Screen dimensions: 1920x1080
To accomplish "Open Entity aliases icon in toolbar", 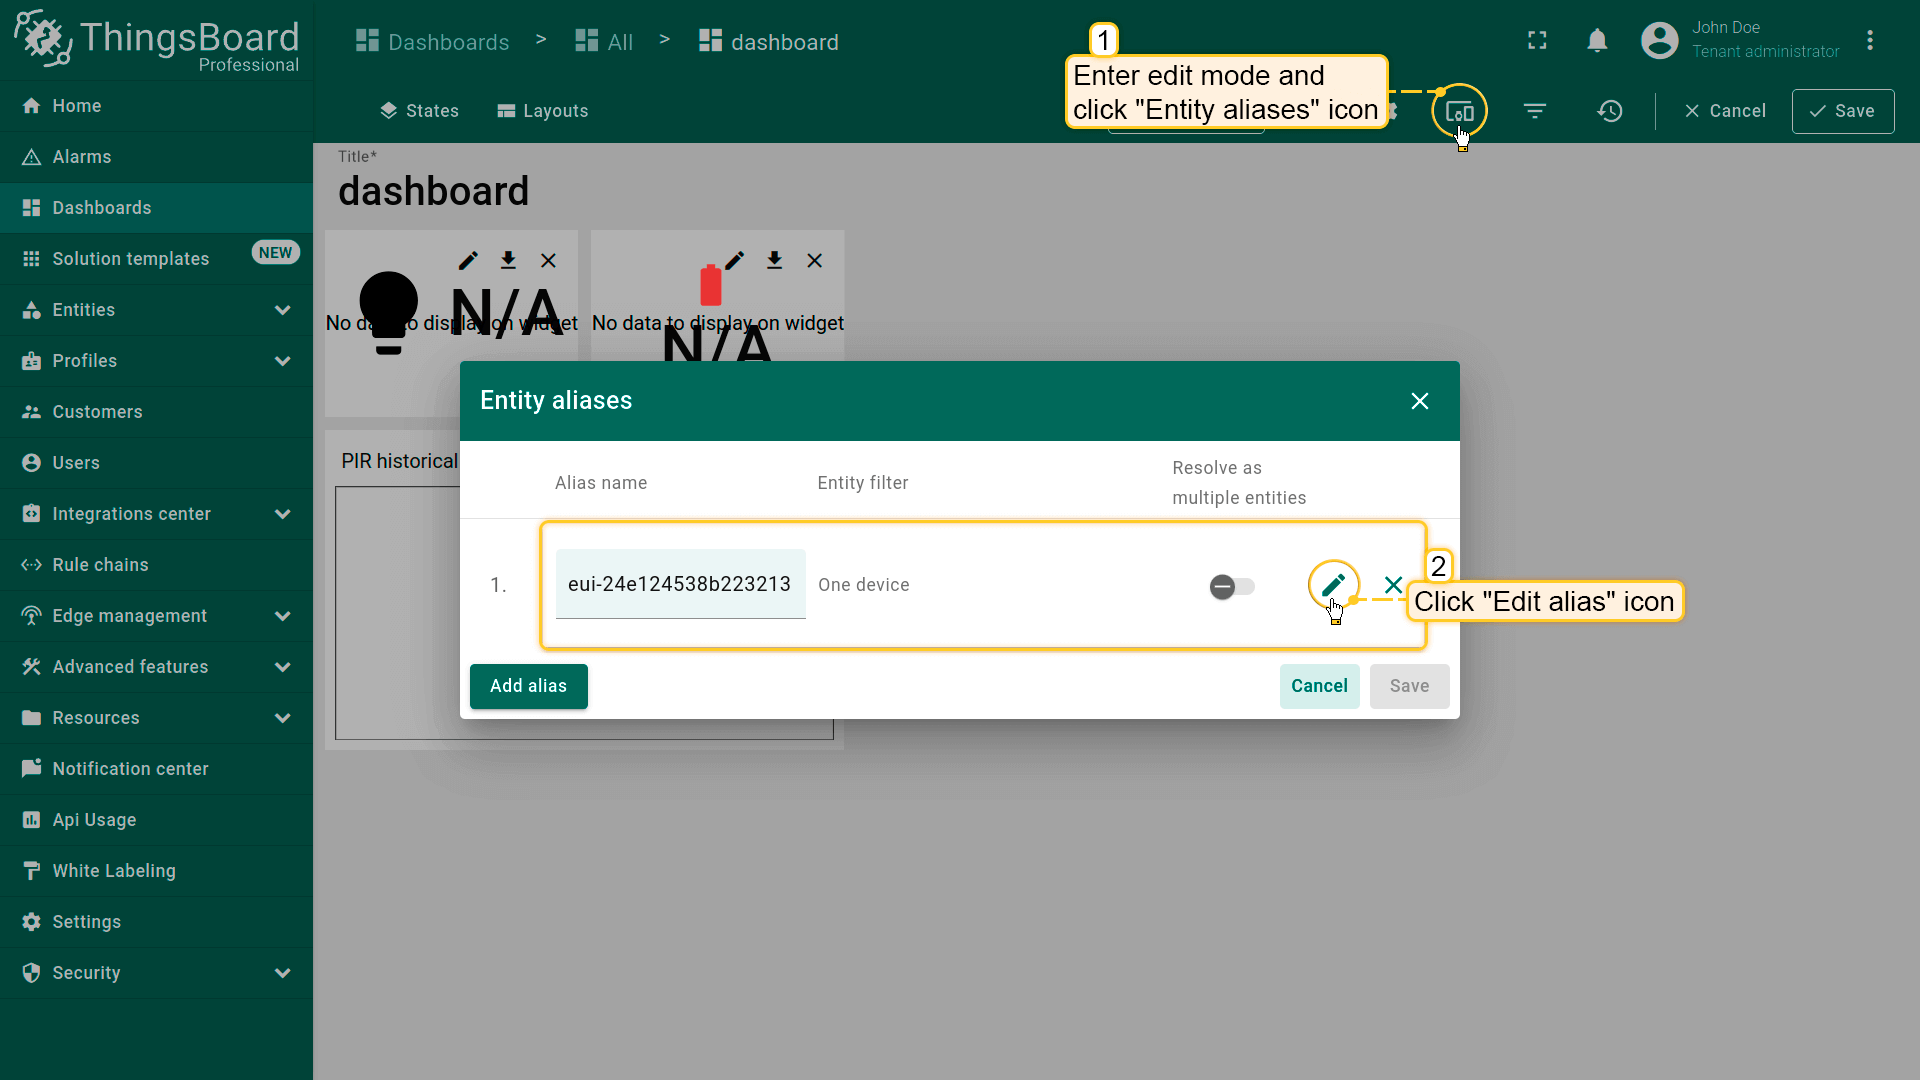I will click(x=1459, y=111).
